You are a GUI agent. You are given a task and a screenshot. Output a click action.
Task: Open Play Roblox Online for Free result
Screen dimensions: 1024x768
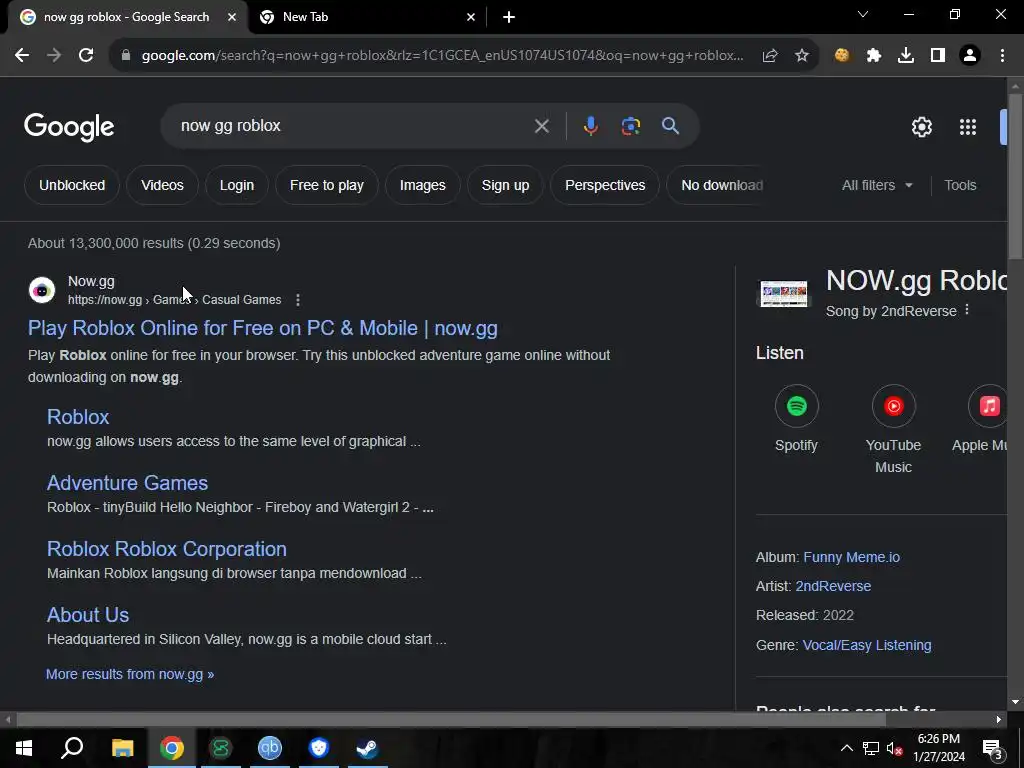[263, 328]
